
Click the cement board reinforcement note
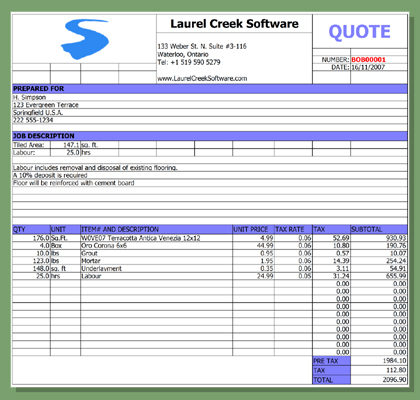pos(73,183)
